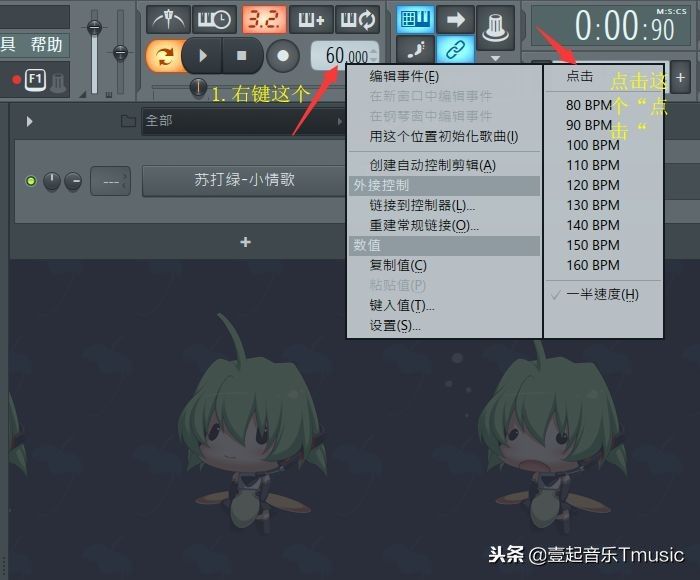Image resolution: width=700 pixels, height=580 pixels.
Task: Toggle the F1 hint panel icon
Action: (x=35, y=80)
